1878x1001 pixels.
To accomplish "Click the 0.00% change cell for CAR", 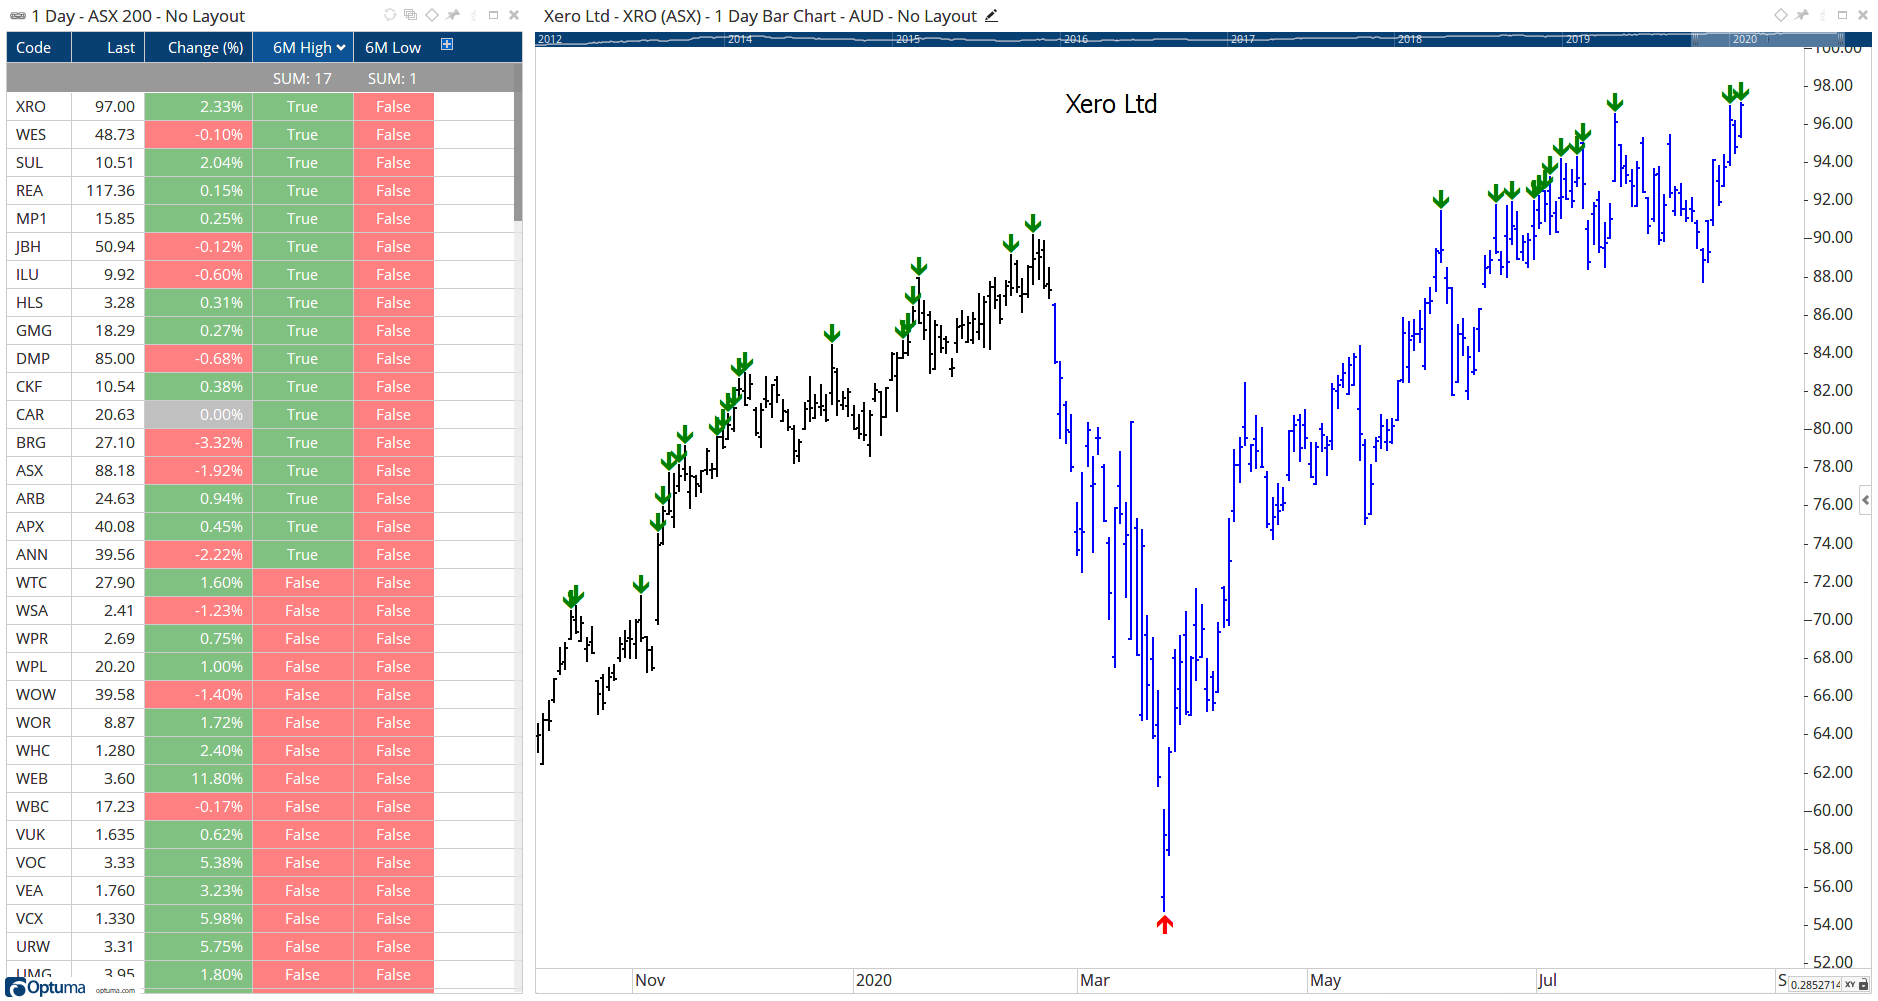I will pos(199,414).
